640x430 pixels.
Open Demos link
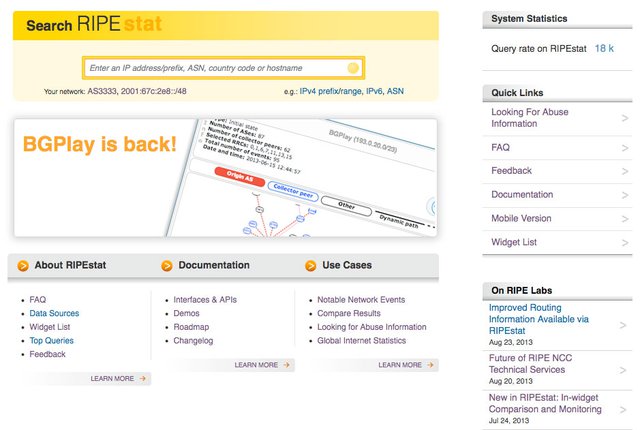[187, 313]
